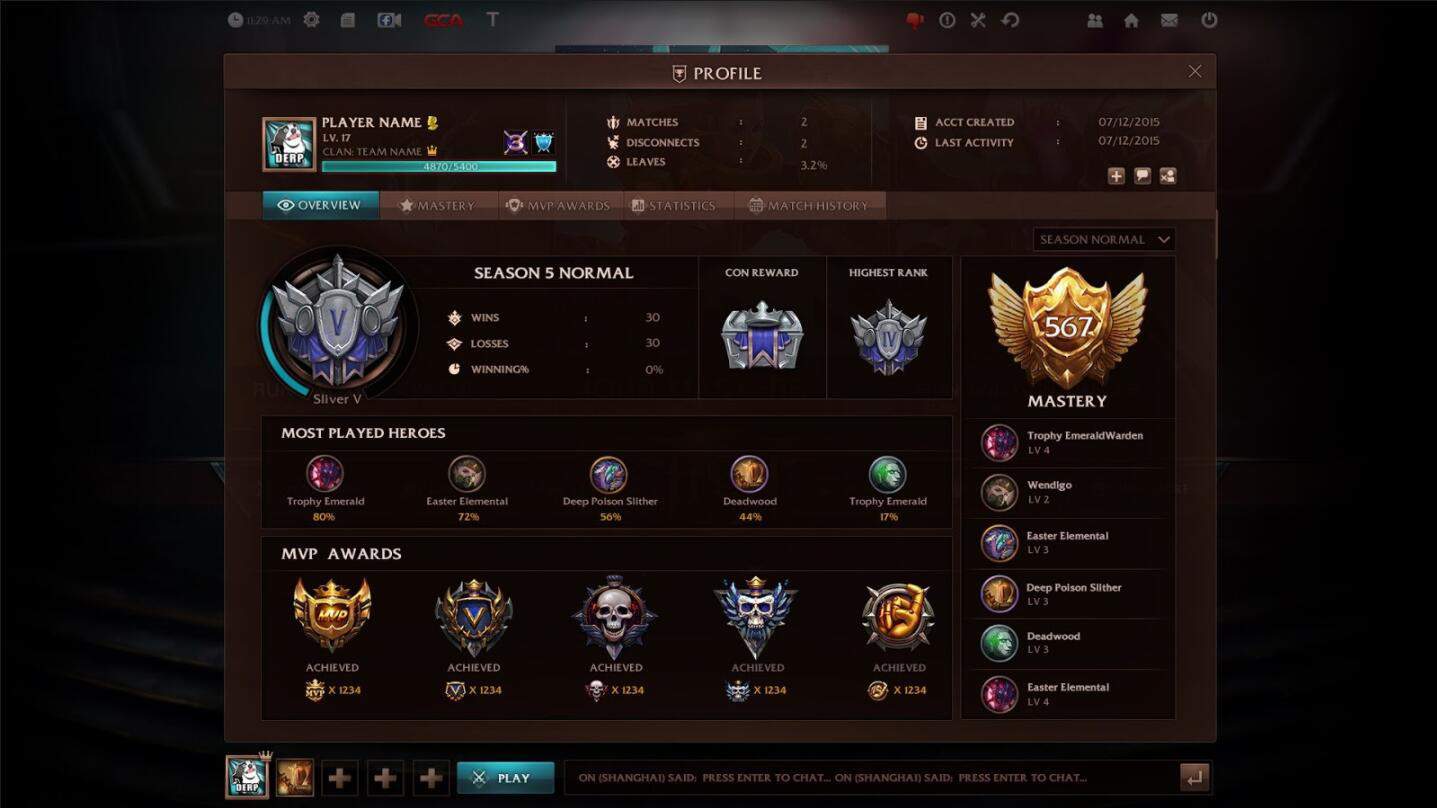The image size is (1437, 808).
Task: Click the chat send enter button
Action: 1194,777
